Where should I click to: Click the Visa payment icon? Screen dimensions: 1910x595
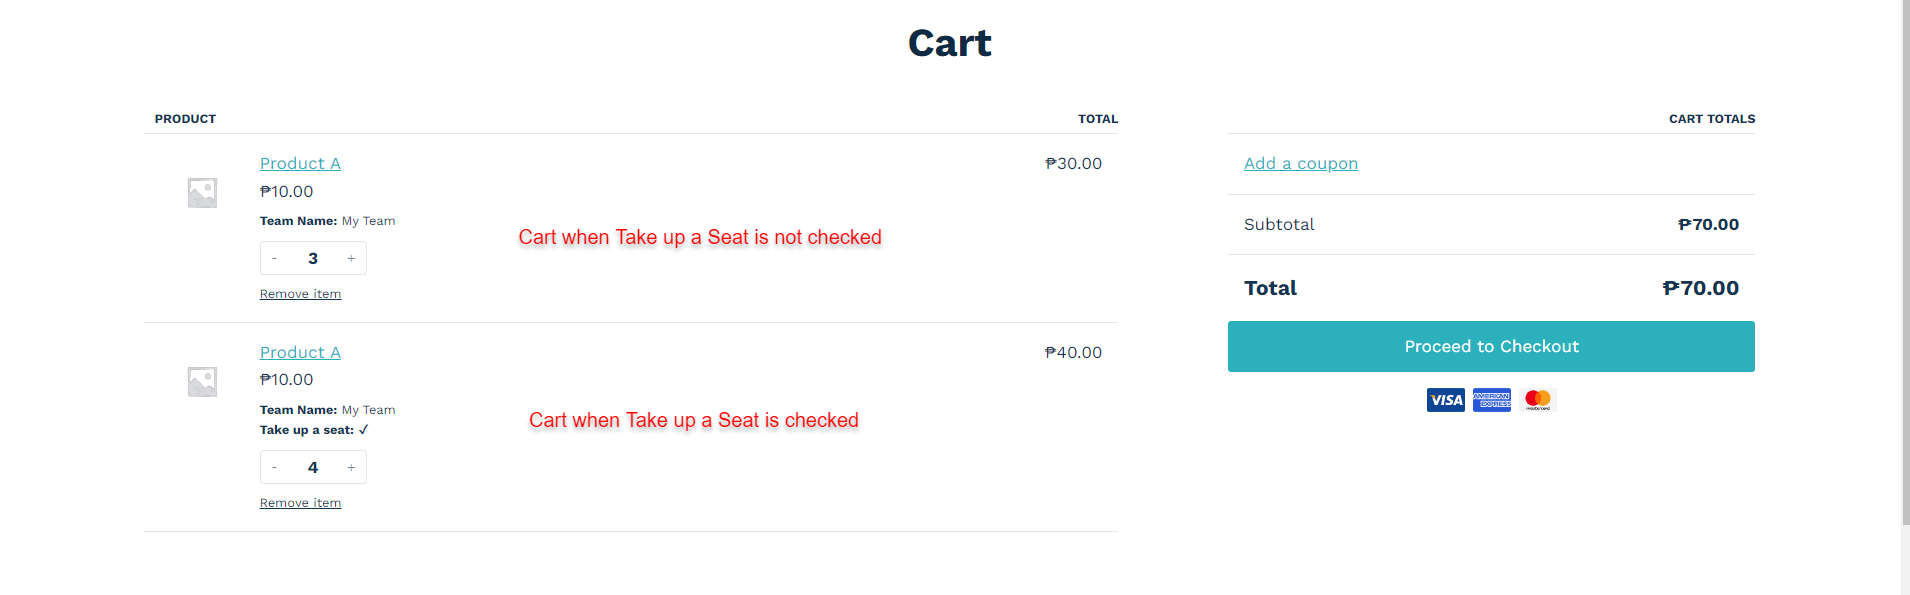(1445, 400)
